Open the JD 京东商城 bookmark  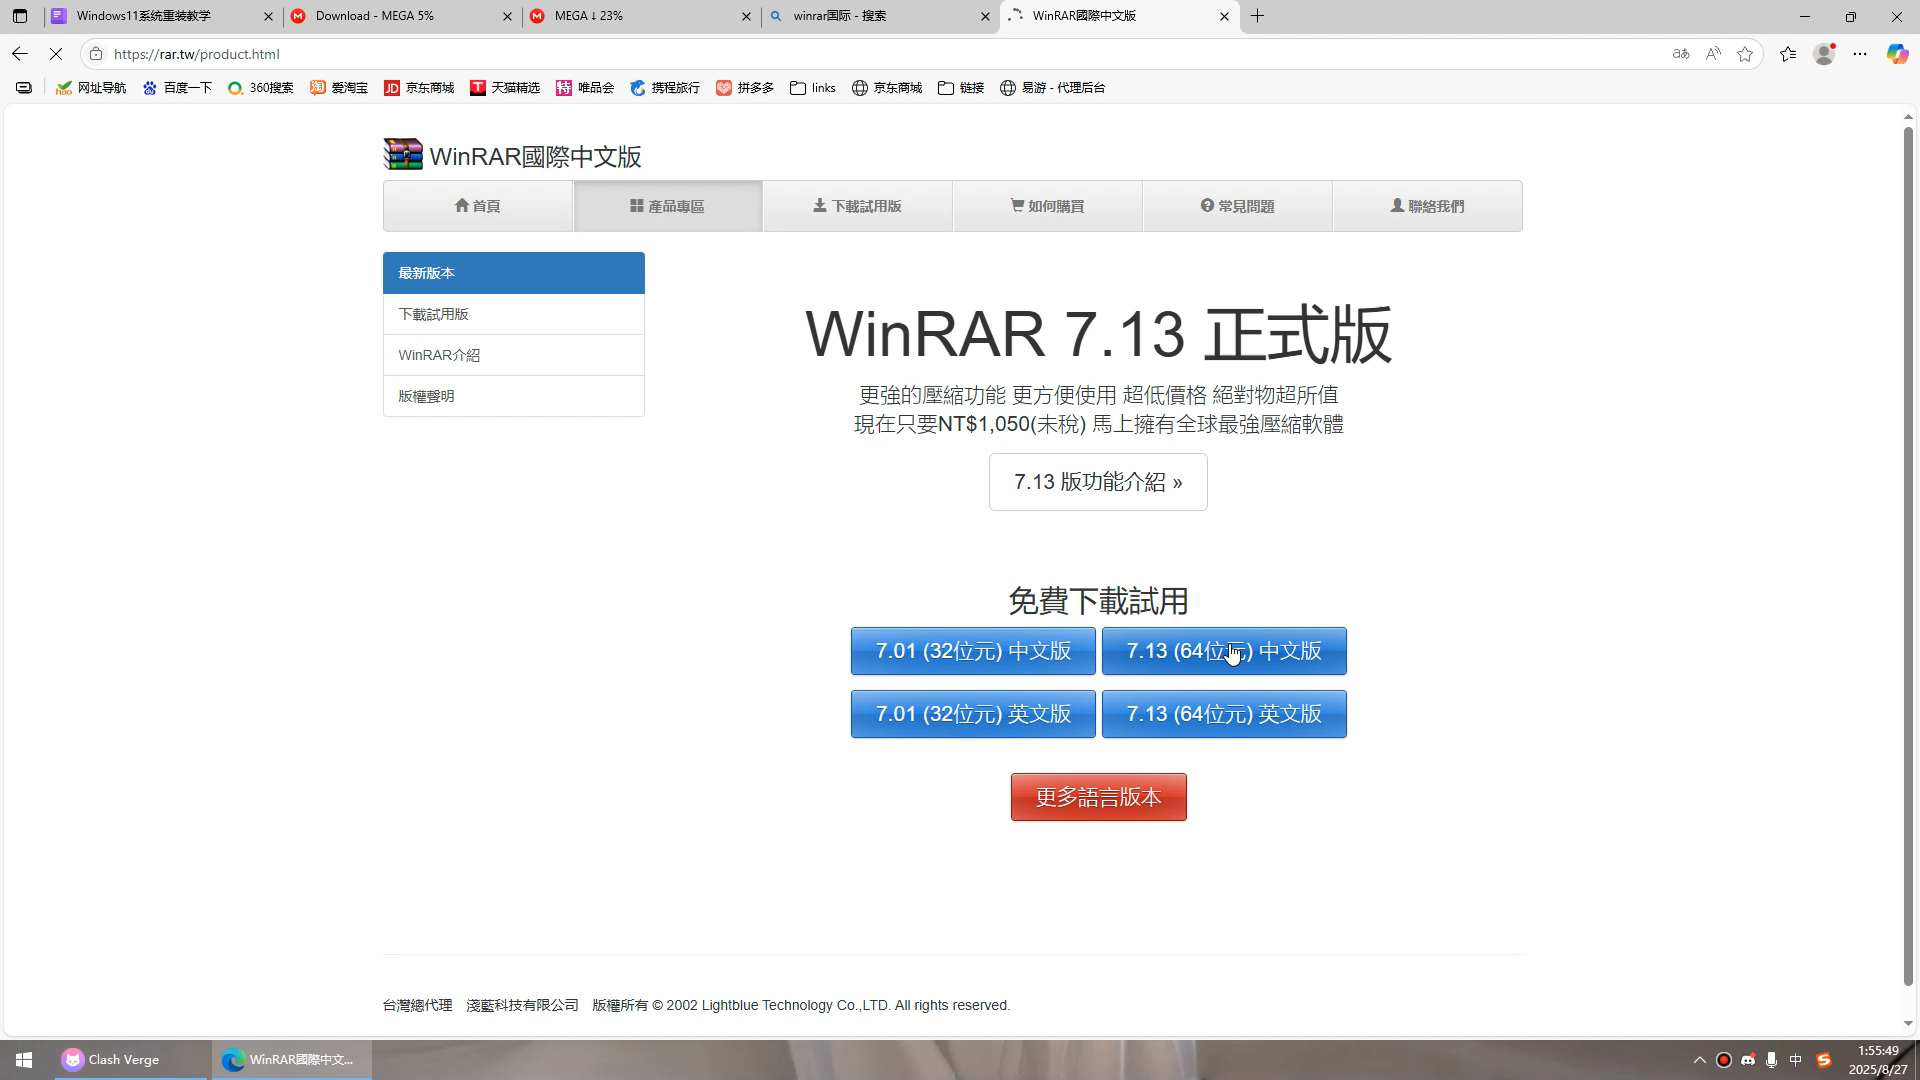[x=419, y=88]
